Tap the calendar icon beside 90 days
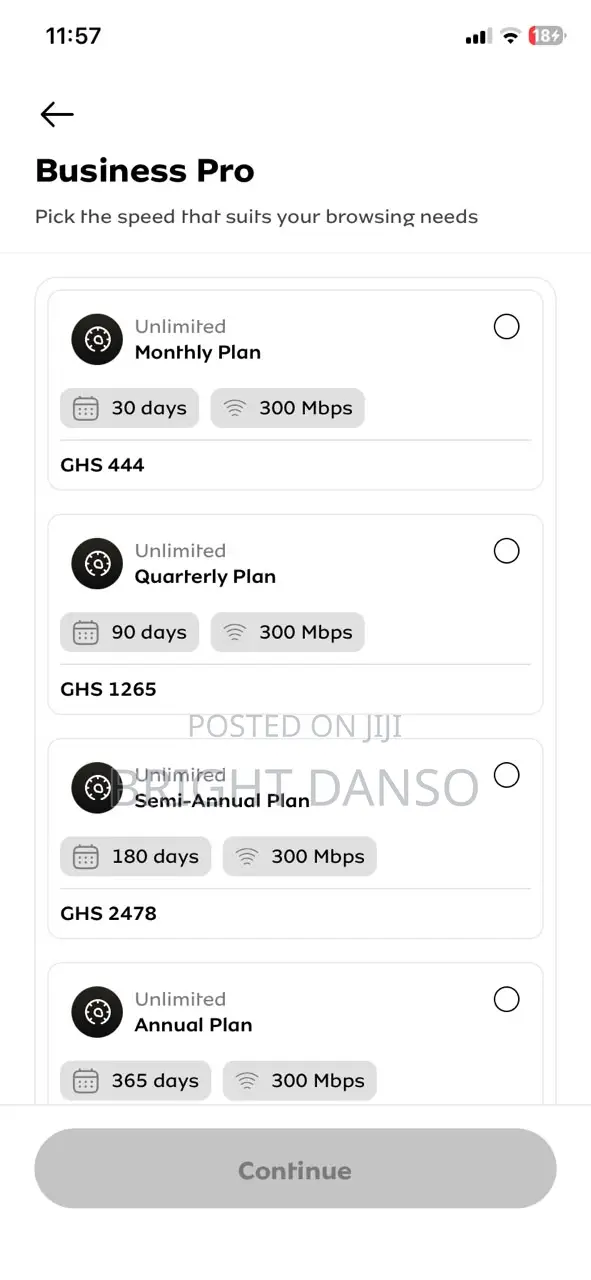Screen dimensions: 591x1280 pyautogui.click(x=86, y=632)
